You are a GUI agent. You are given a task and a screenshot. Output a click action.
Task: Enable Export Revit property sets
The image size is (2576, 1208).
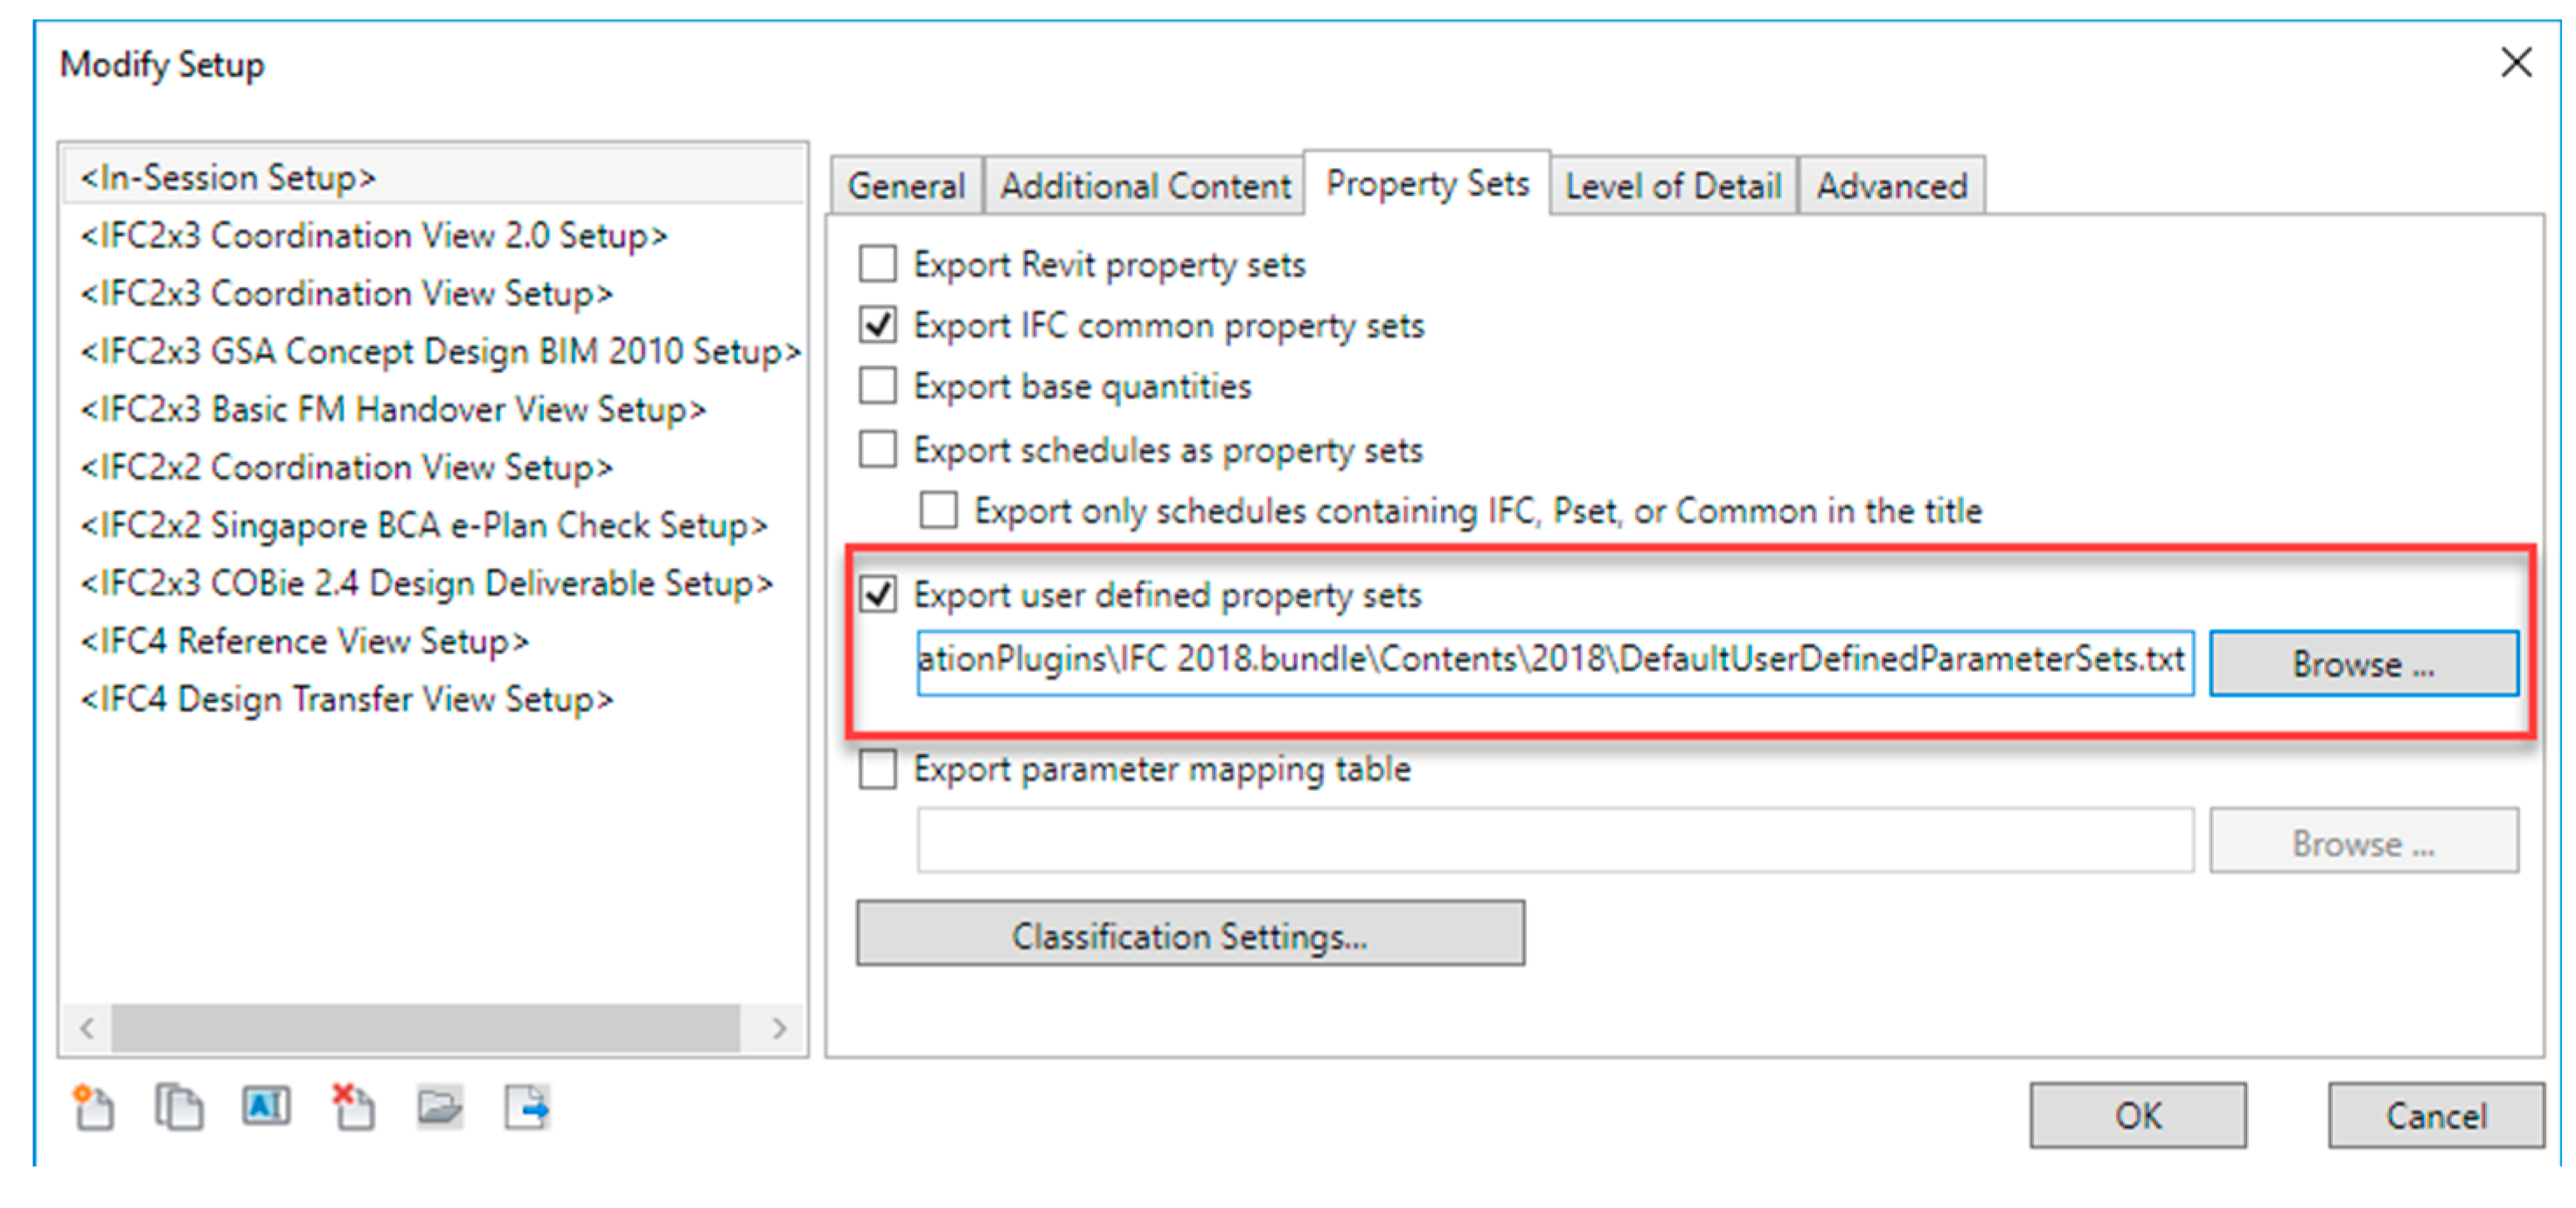point(878,265)
